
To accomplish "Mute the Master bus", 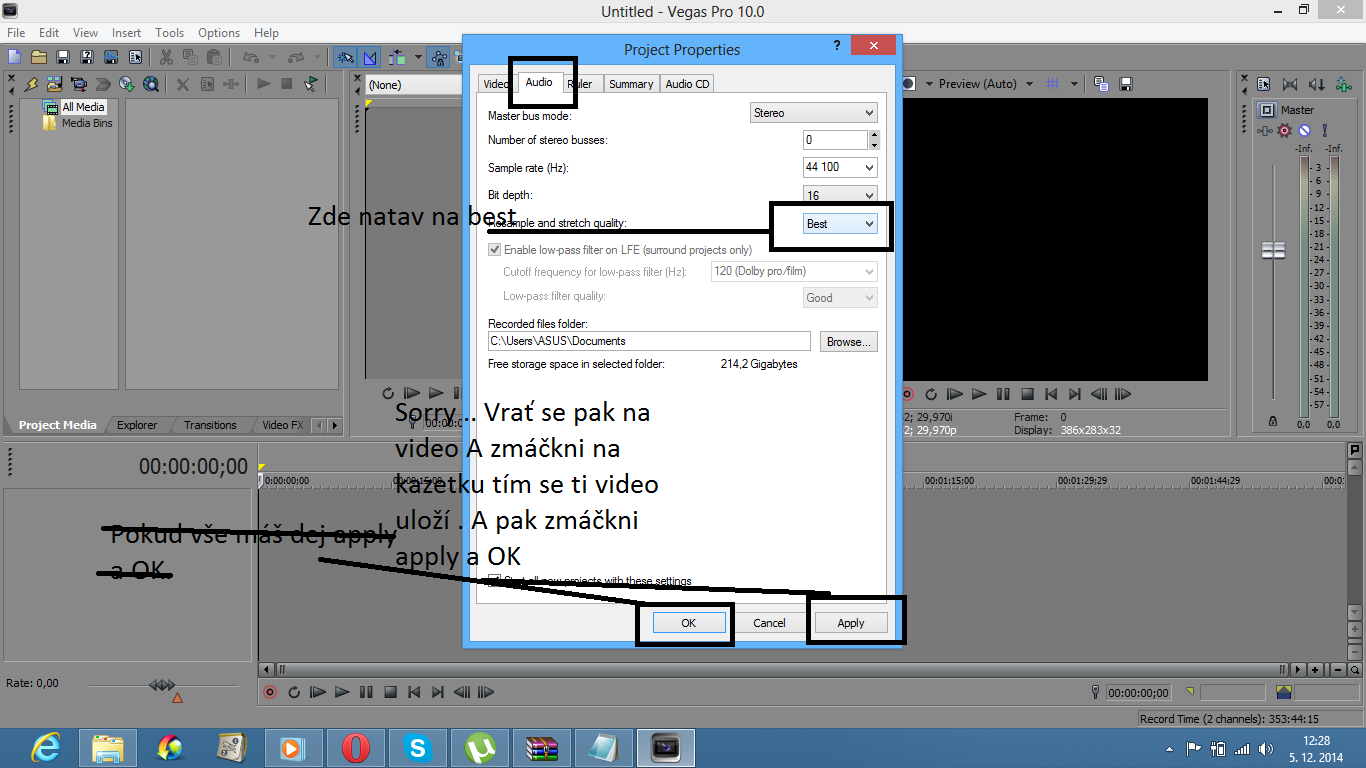I will click(x=1304, y=130).
